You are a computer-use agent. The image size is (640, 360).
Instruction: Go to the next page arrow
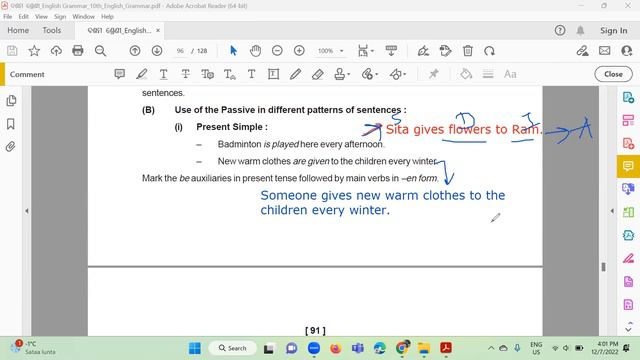pos(157,51)
